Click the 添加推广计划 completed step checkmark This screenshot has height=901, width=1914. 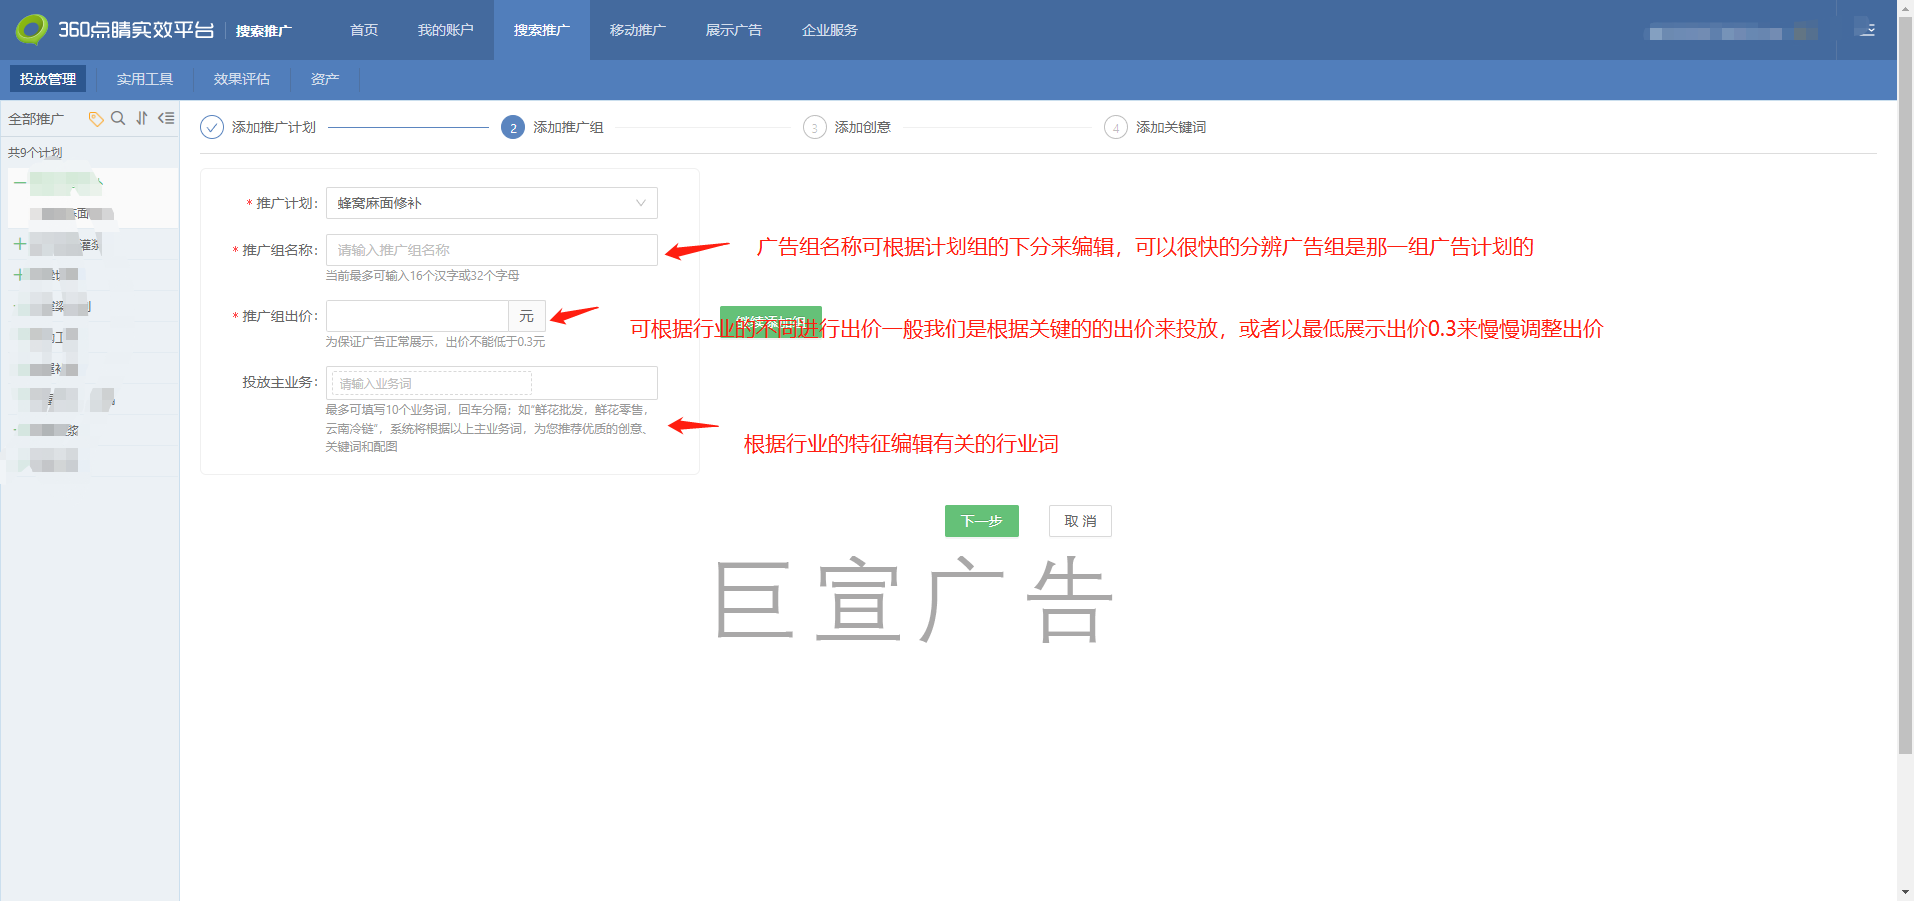[212, 127]
